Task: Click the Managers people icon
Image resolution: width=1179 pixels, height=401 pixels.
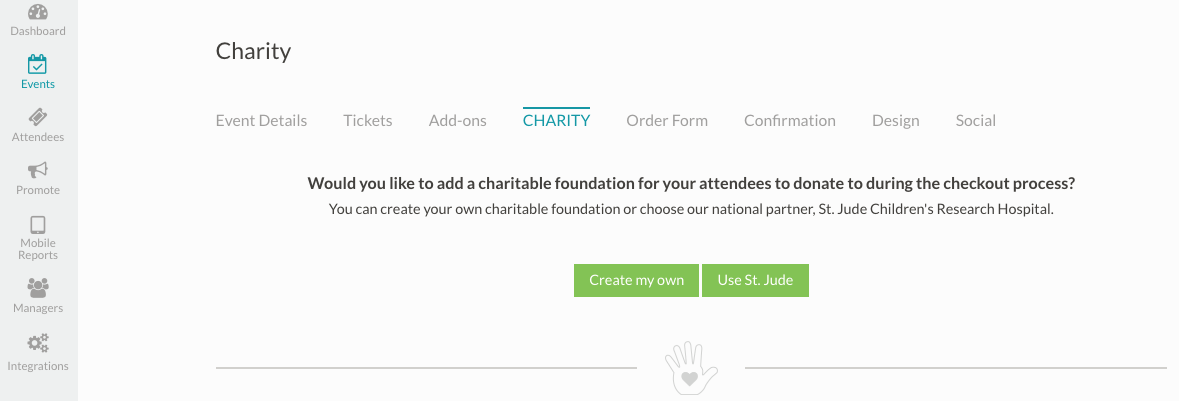Action: click(x=38, y=289)
